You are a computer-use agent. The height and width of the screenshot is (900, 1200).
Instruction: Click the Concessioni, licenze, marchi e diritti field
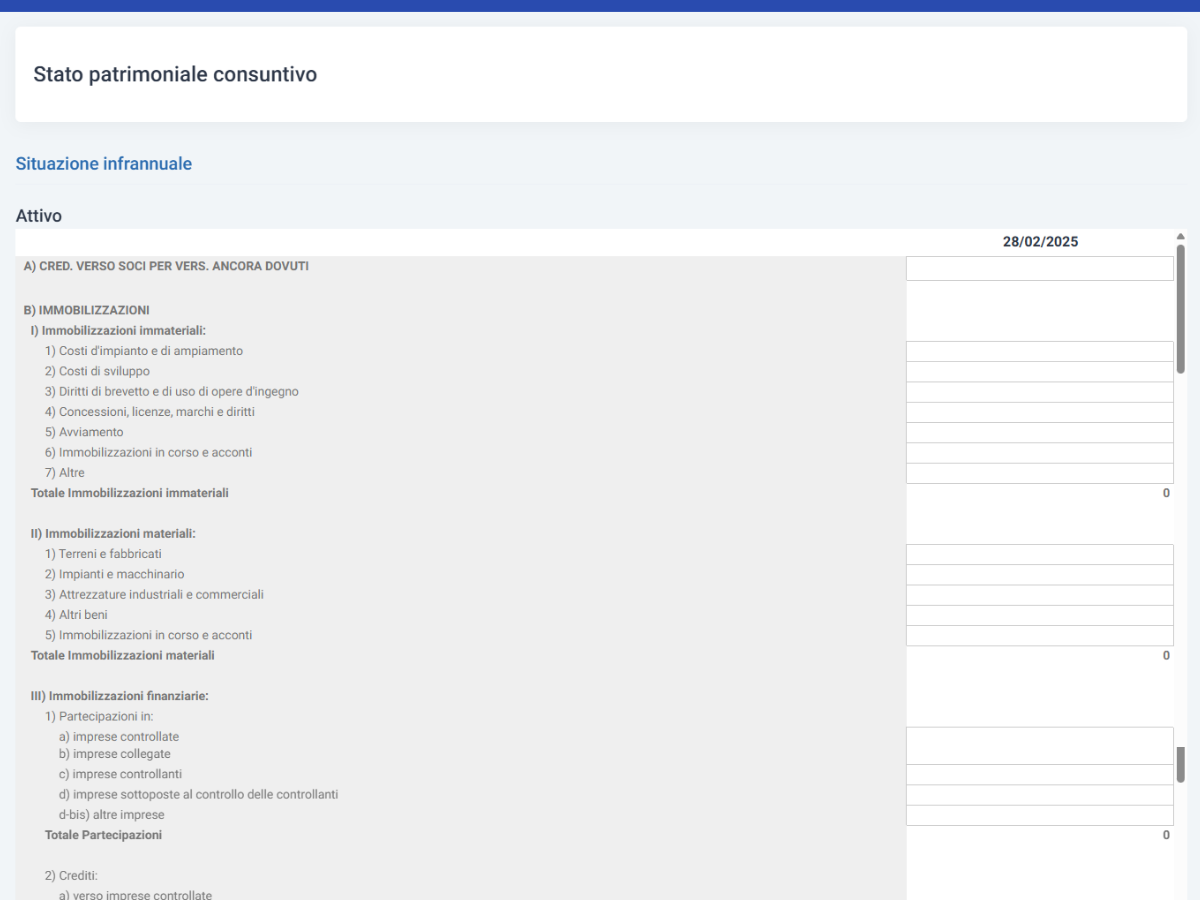click(x=1039, y=412)
